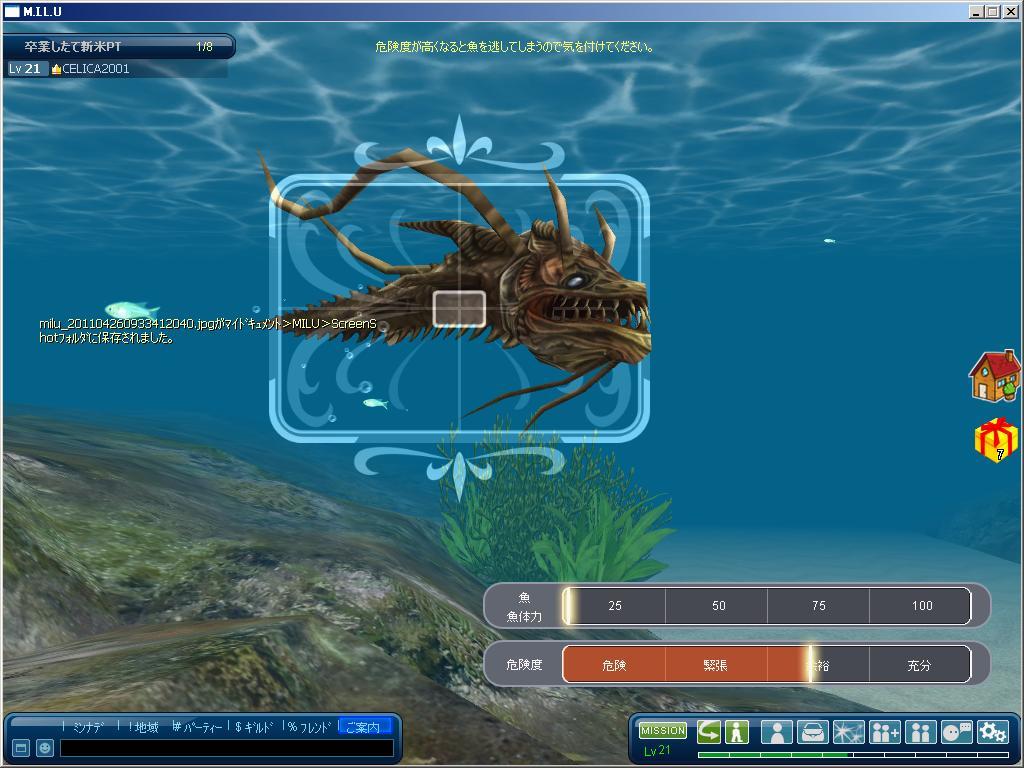Click the add friend icon with plus
Image resolution: width=1024 pixels, height=768 pixels.
(885, 732)
